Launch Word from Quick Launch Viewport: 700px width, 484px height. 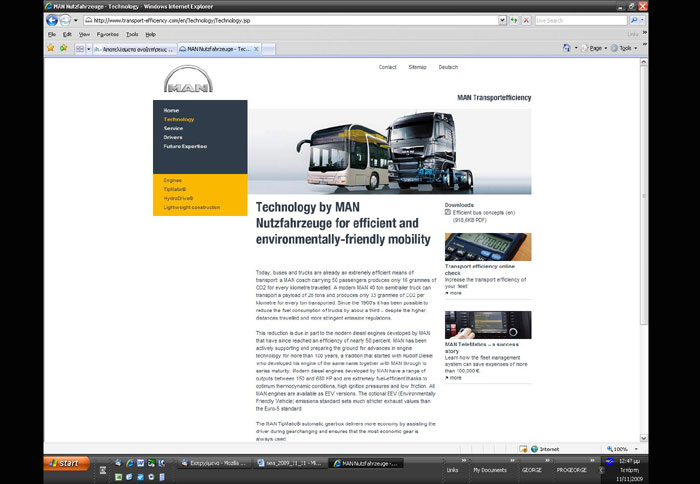140,463
